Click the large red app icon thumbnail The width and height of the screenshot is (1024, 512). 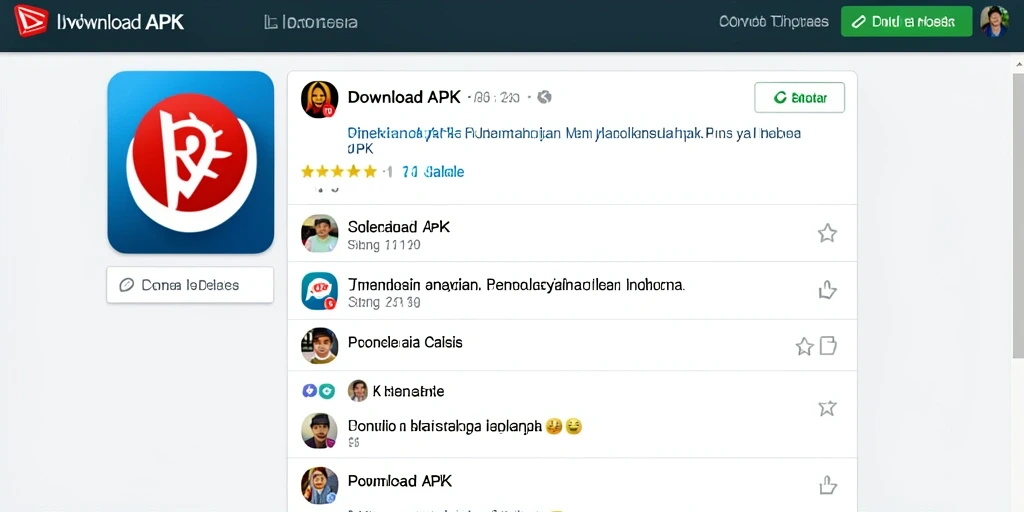[x=191, y=162]
